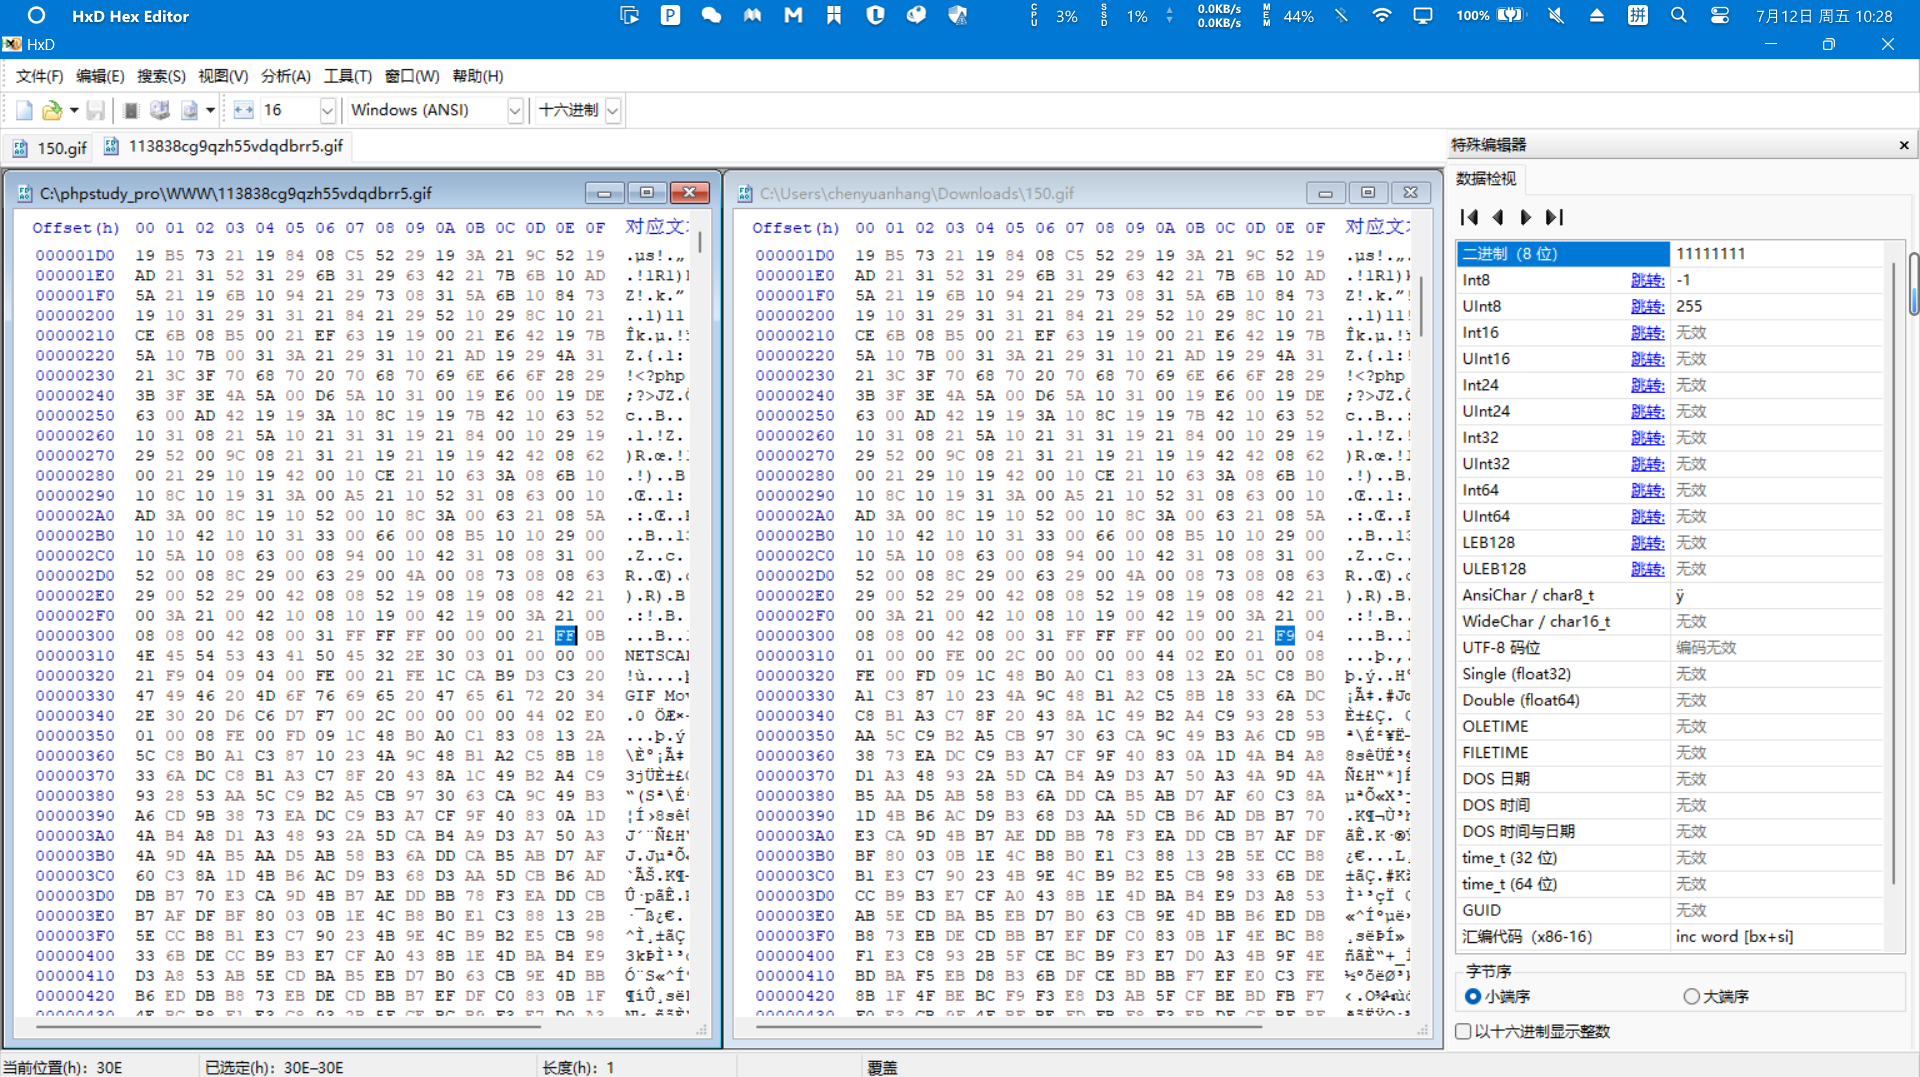Open a file using the folder icon
This screenshot has width=1920, height=1077.
[x=52, y=110]
